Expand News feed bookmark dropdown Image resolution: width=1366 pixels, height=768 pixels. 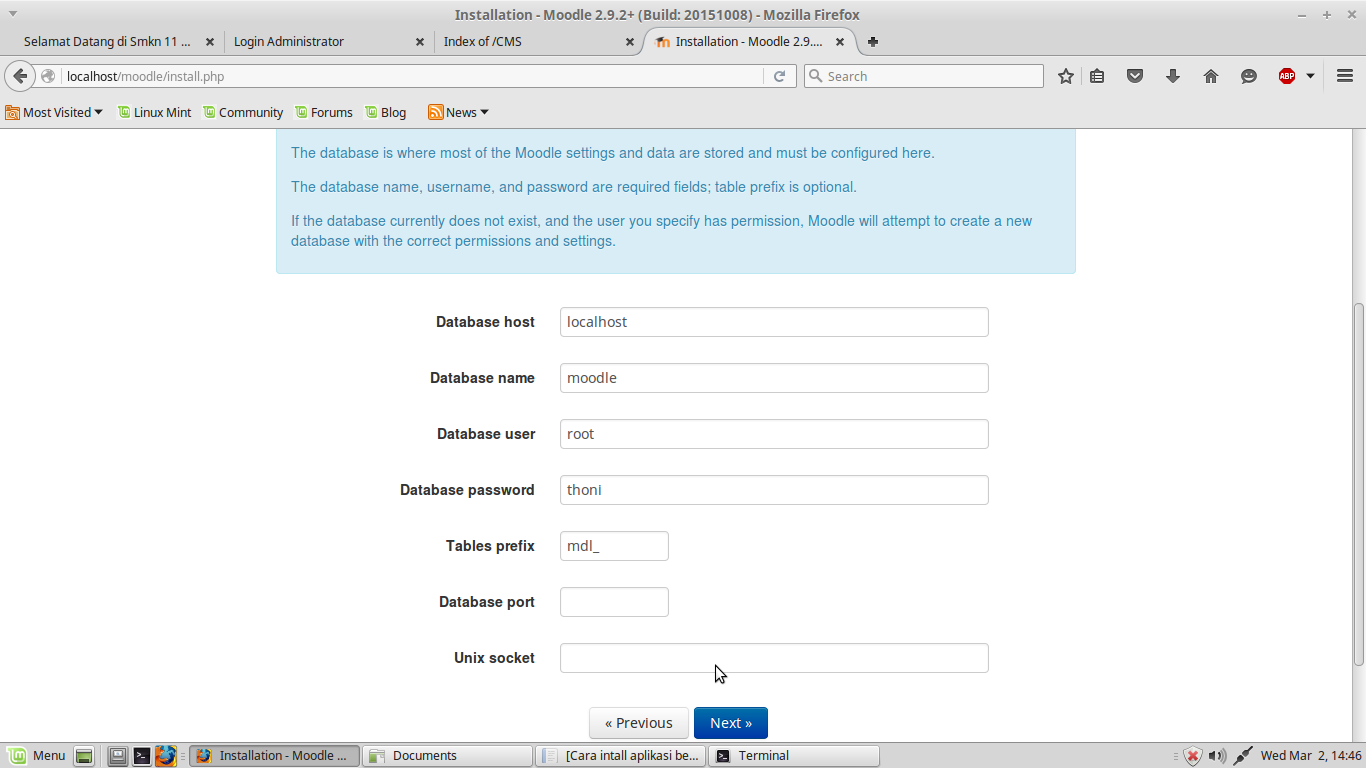(458, 112)
